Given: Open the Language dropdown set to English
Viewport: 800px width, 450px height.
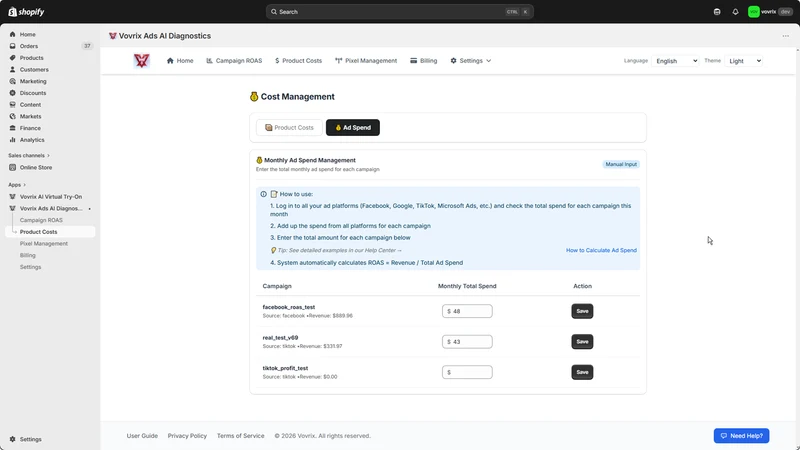Looking at the screenshot, I should click(675, 61).
